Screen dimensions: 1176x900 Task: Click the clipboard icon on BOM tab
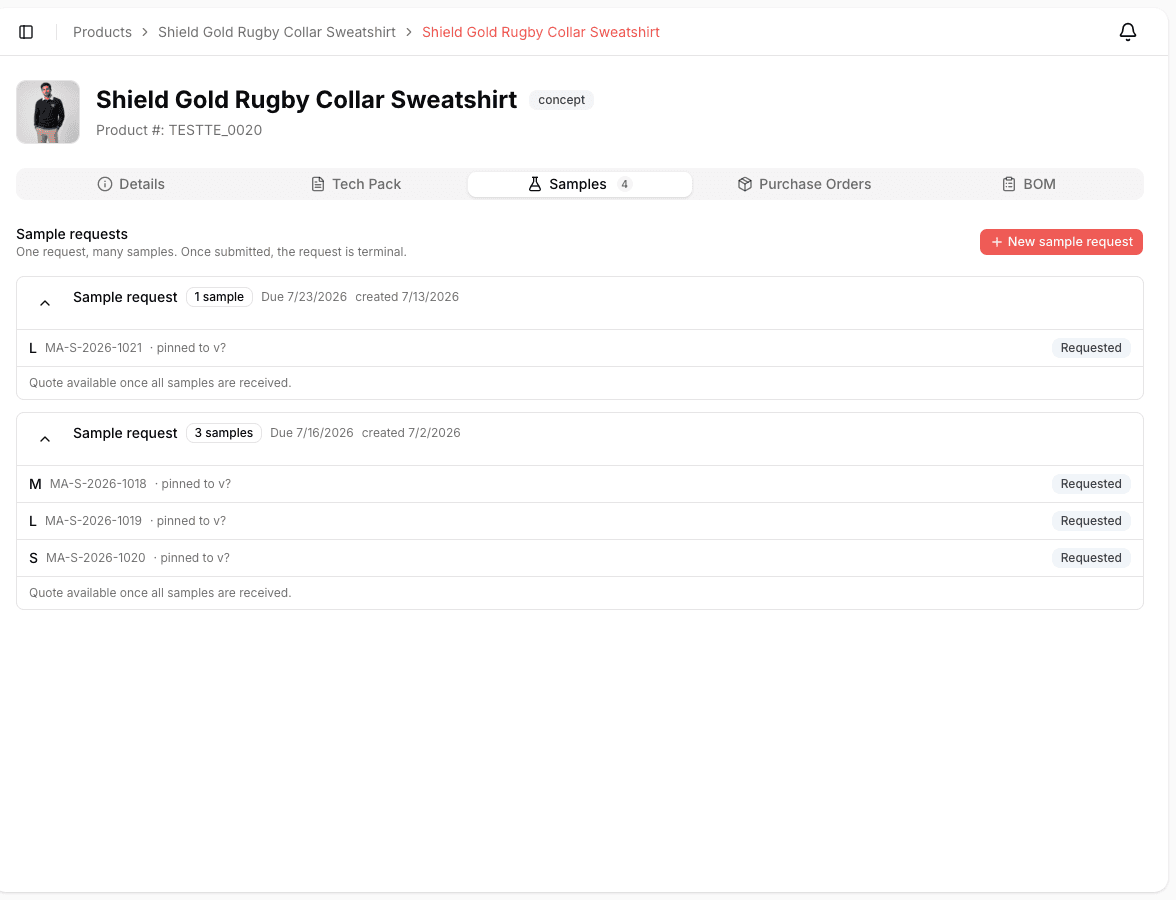tap(1009, 184)
